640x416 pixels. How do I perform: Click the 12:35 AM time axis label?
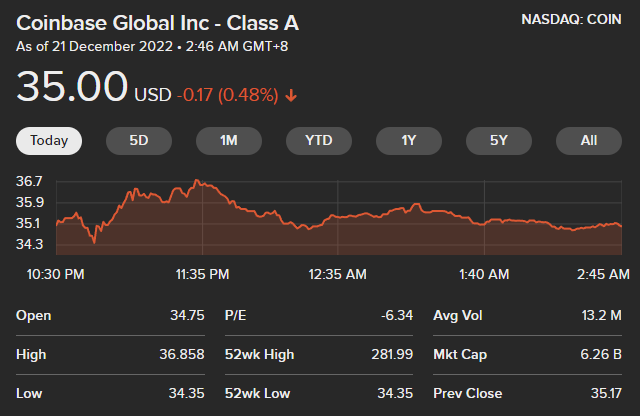pos(338,273)
